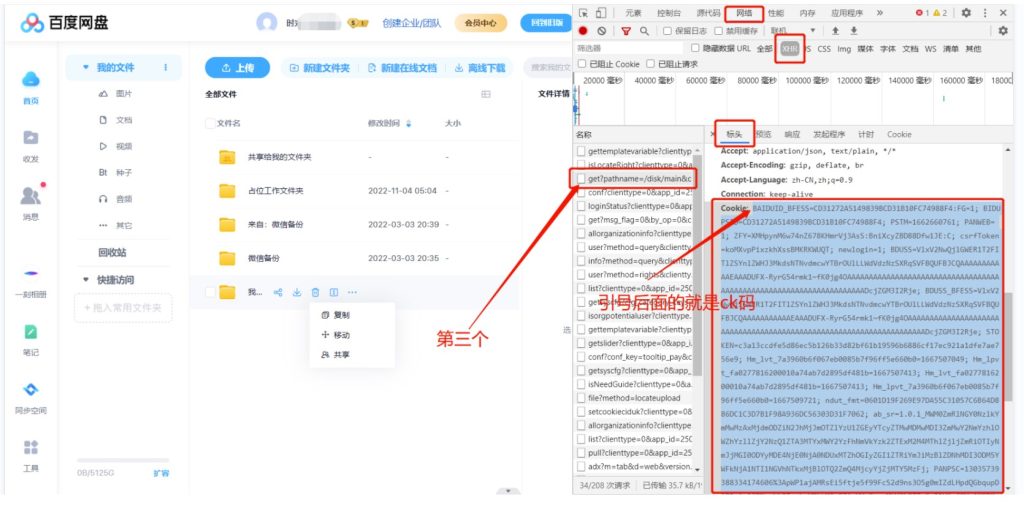Open the 会员中心 button

pos(481,24)
